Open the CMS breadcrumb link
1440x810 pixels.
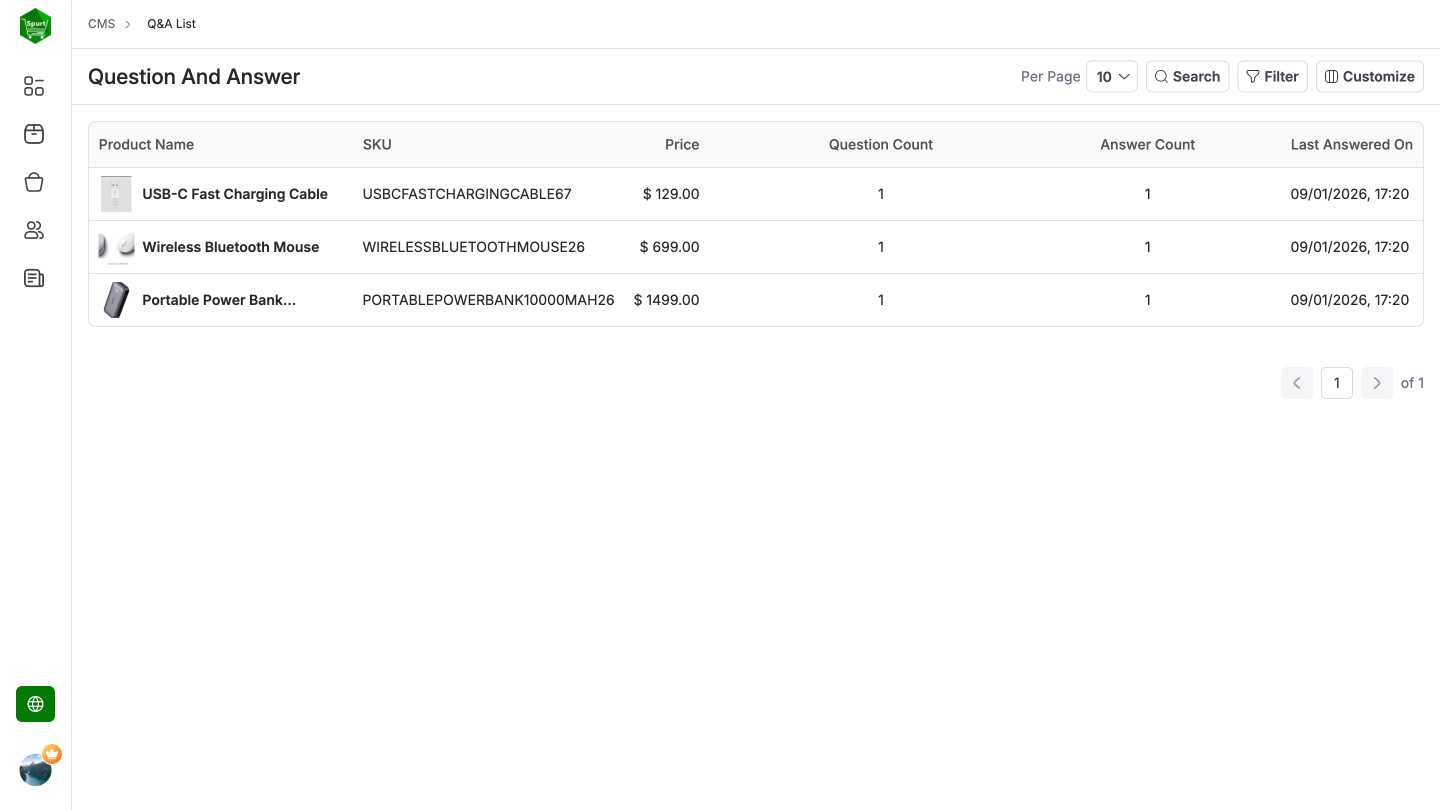click(x=101, y=23)
